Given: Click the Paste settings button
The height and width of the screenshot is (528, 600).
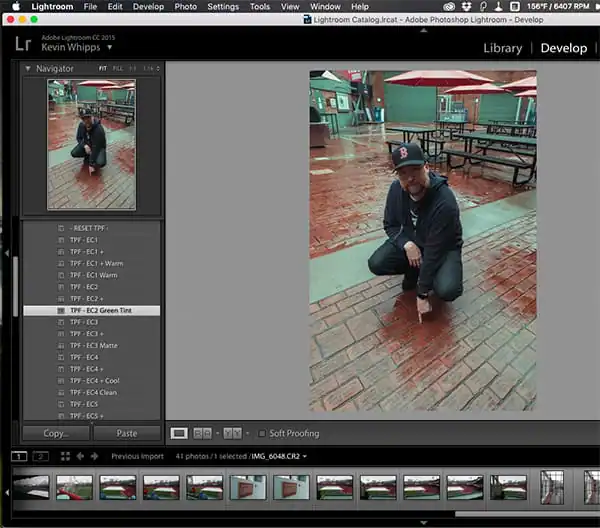Looking at the screenshot, I should [127, 433].
